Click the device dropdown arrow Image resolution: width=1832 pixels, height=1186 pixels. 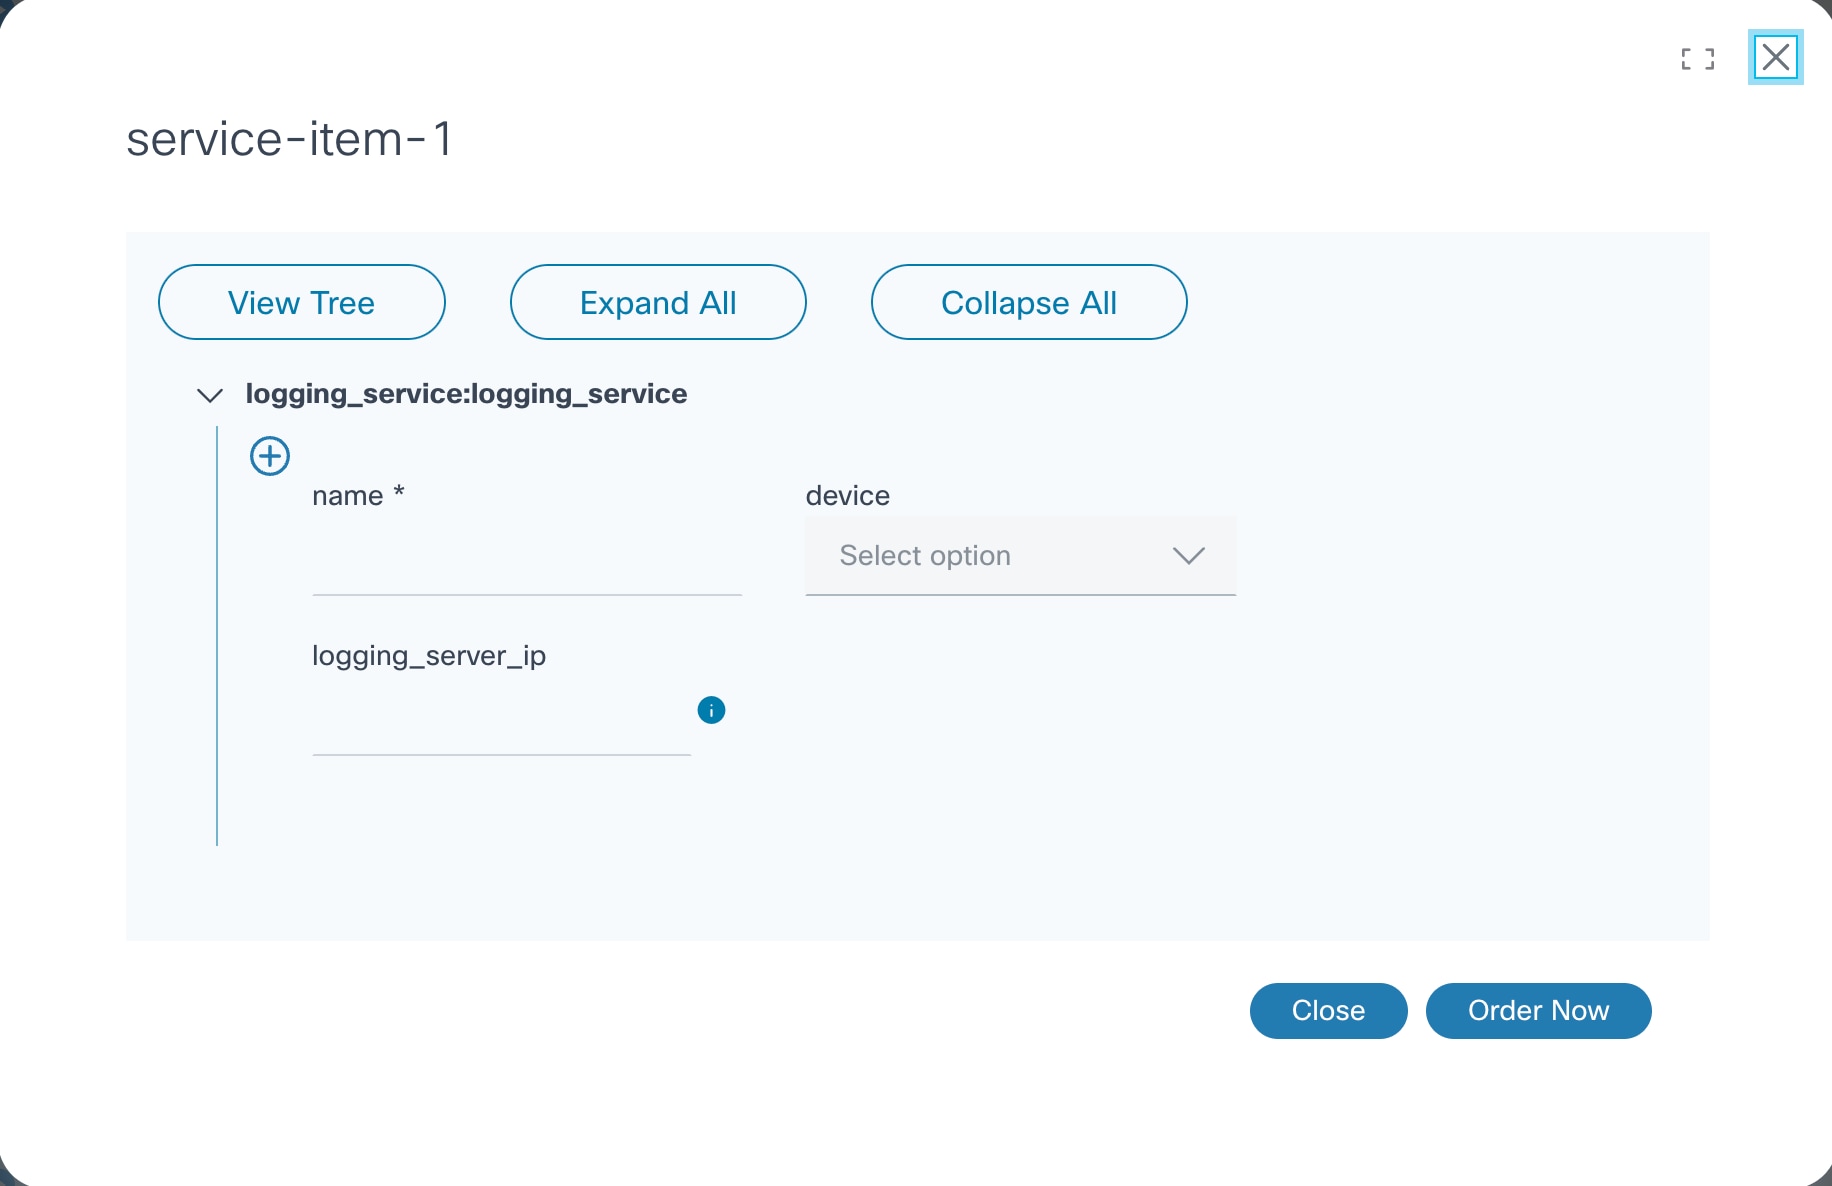(1188, 556)
